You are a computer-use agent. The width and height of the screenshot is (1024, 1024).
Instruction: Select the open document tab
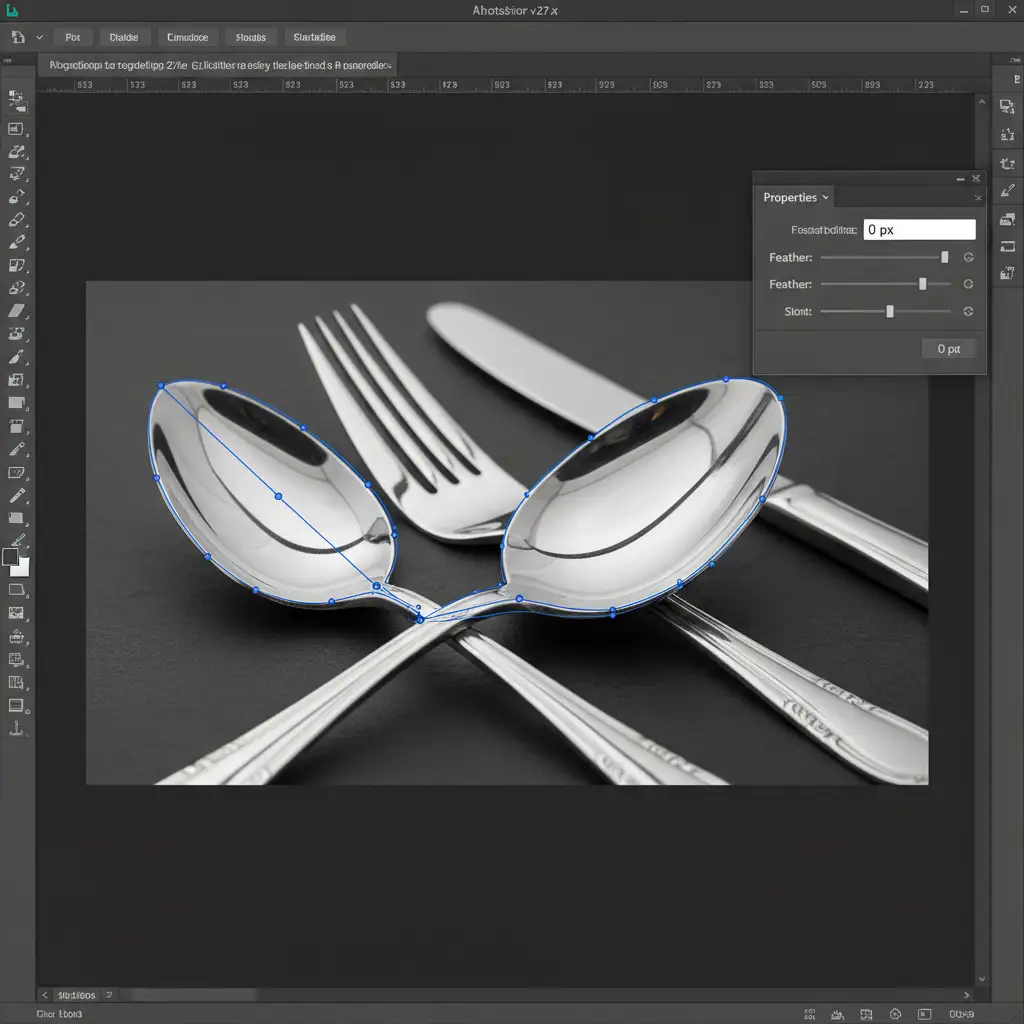coord(220,65)
